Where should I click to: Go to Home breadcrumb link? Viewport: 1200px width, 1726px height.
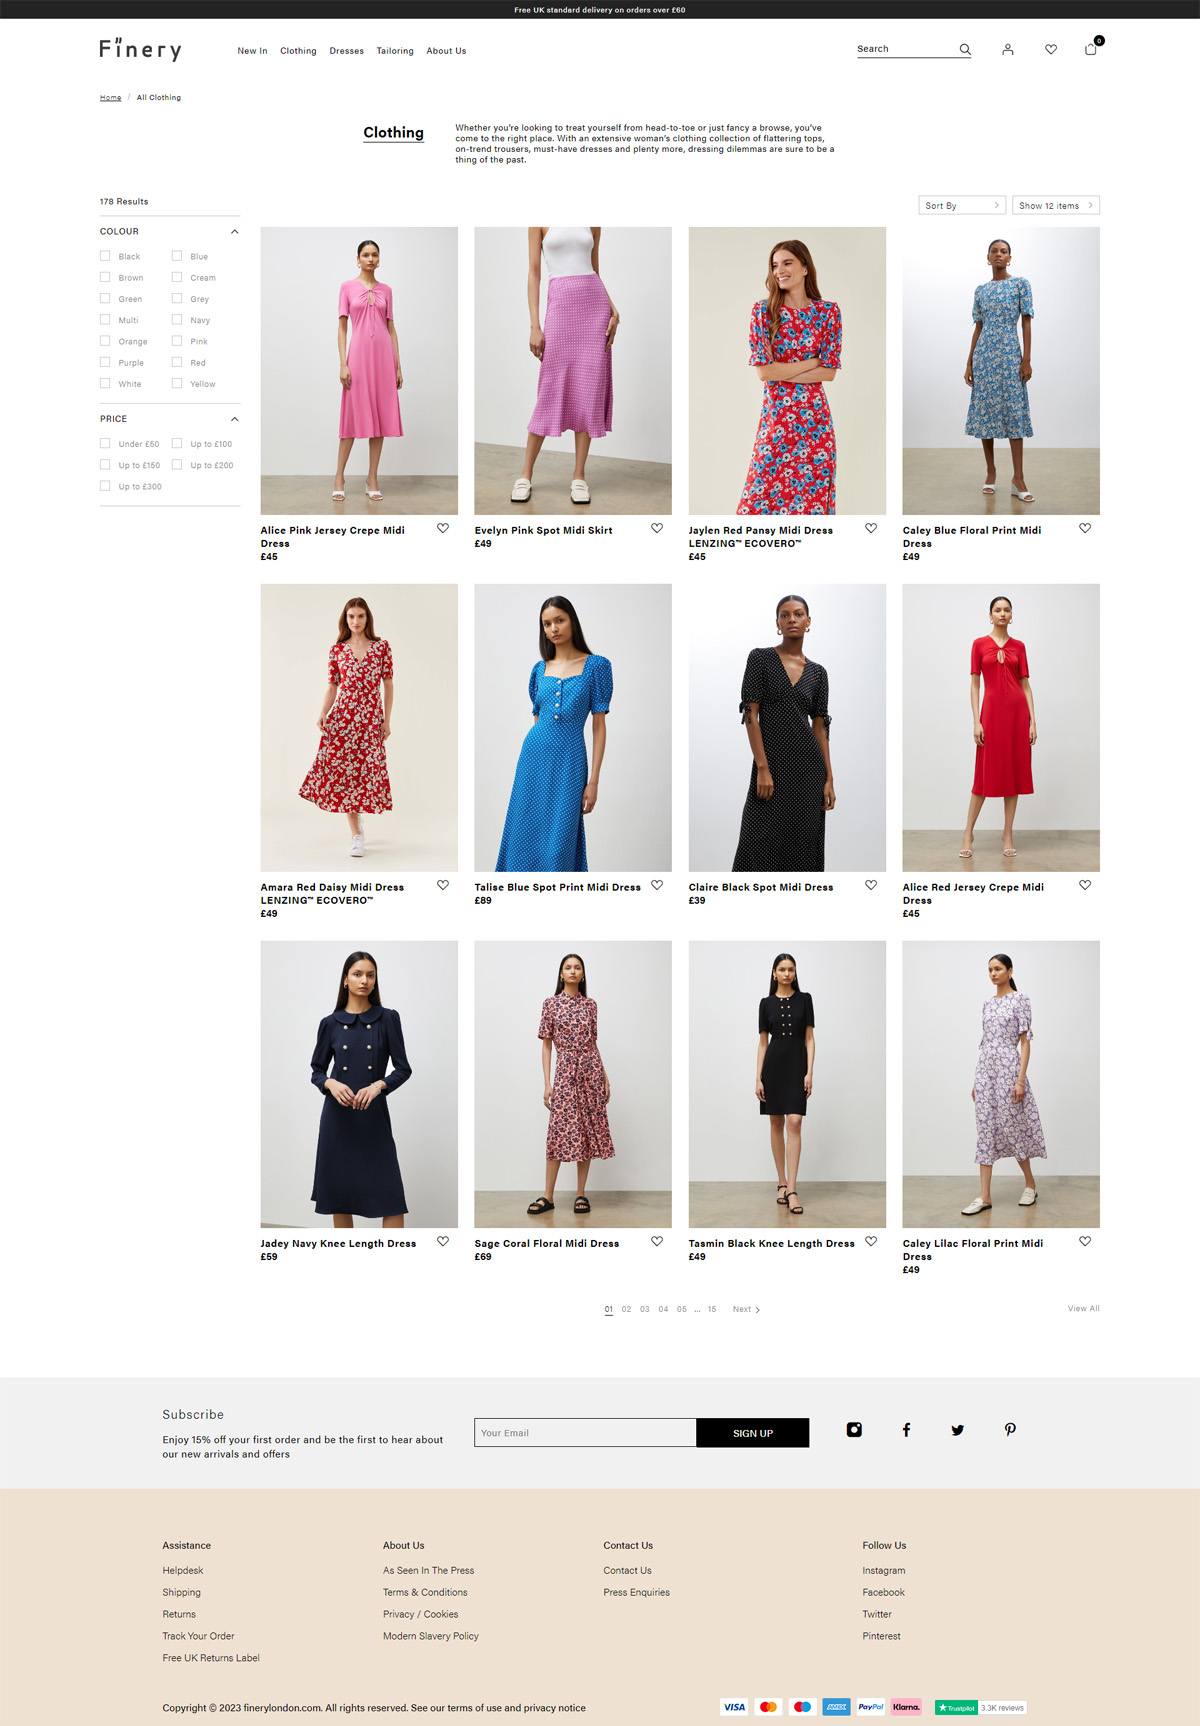[110, 98]
